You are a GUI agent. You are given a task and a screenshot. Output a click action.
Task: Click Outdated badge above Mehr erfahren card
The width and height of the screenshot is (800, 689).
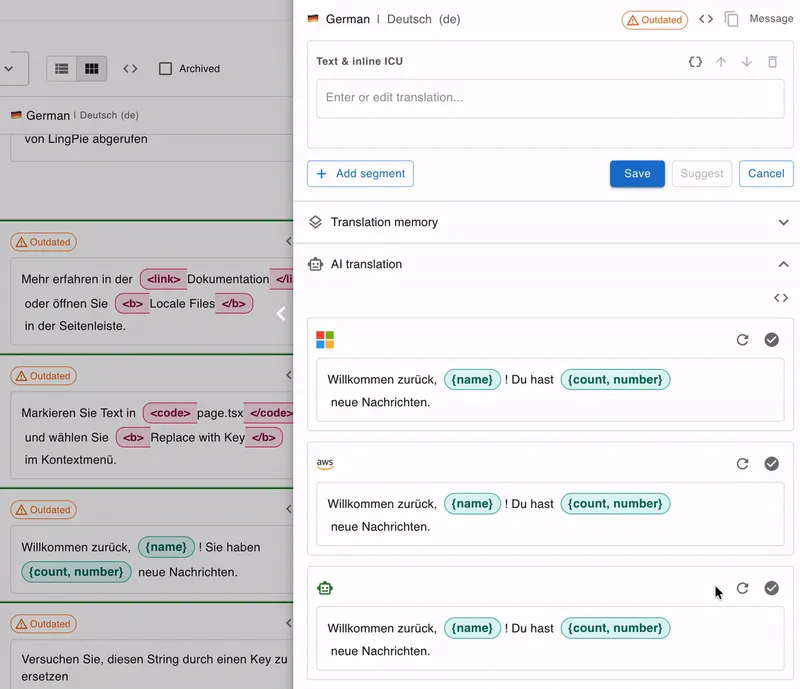point(43,242)
